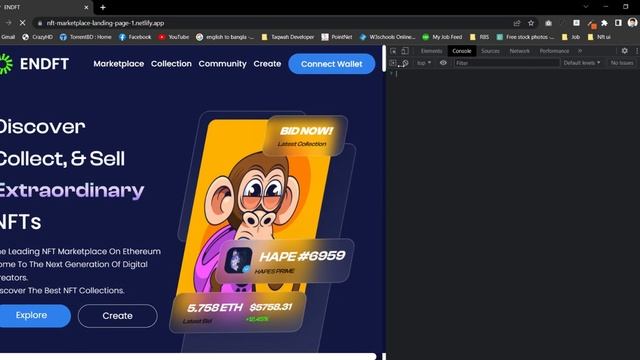Click the BID NOW! badge
This screenshot has width=640, height=360.
(x=305, y=136)
